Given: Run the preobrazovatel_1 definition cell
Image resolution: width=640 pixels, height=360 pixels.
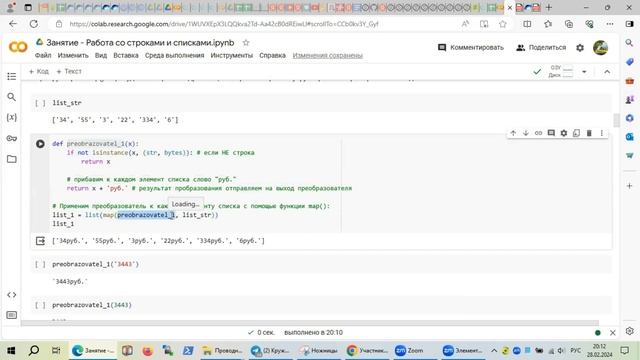Looking at the screenshot, I should tap(40, 144).
